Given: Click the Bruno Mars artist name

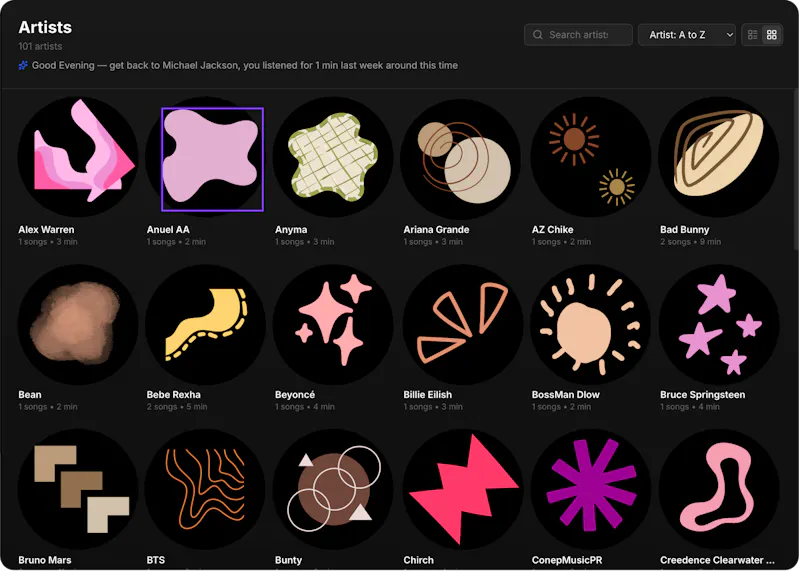Looking at the screenshot, I should point(45,560).
